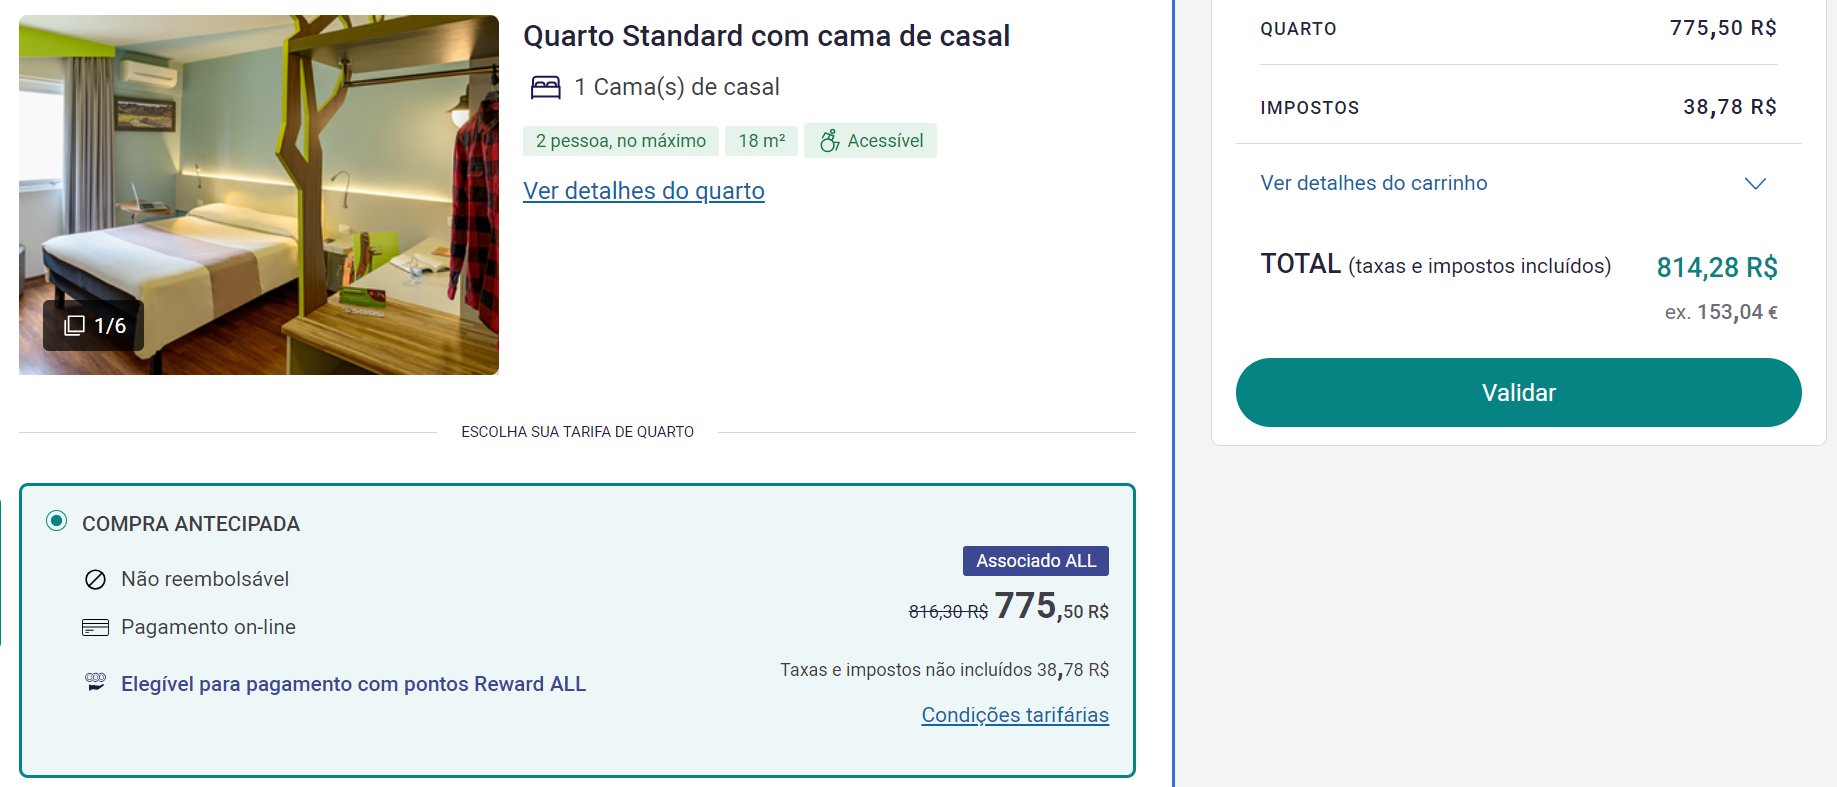Click the Associado ALL badge
Viewport: 1837px width, 787px height.
pos(1036,561)
